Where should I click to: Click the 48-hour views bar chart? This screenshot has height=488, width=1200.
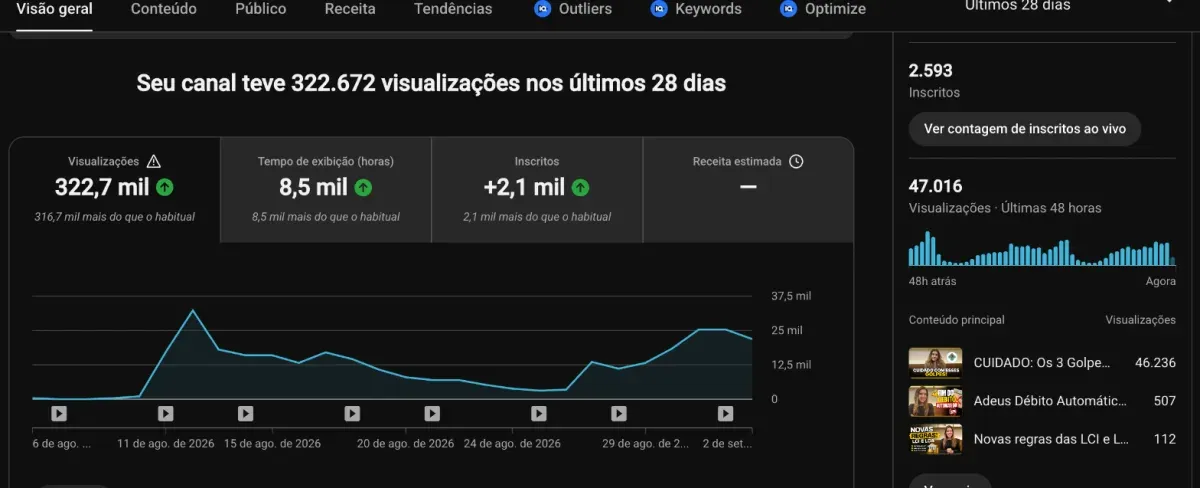click(1042, 249)
